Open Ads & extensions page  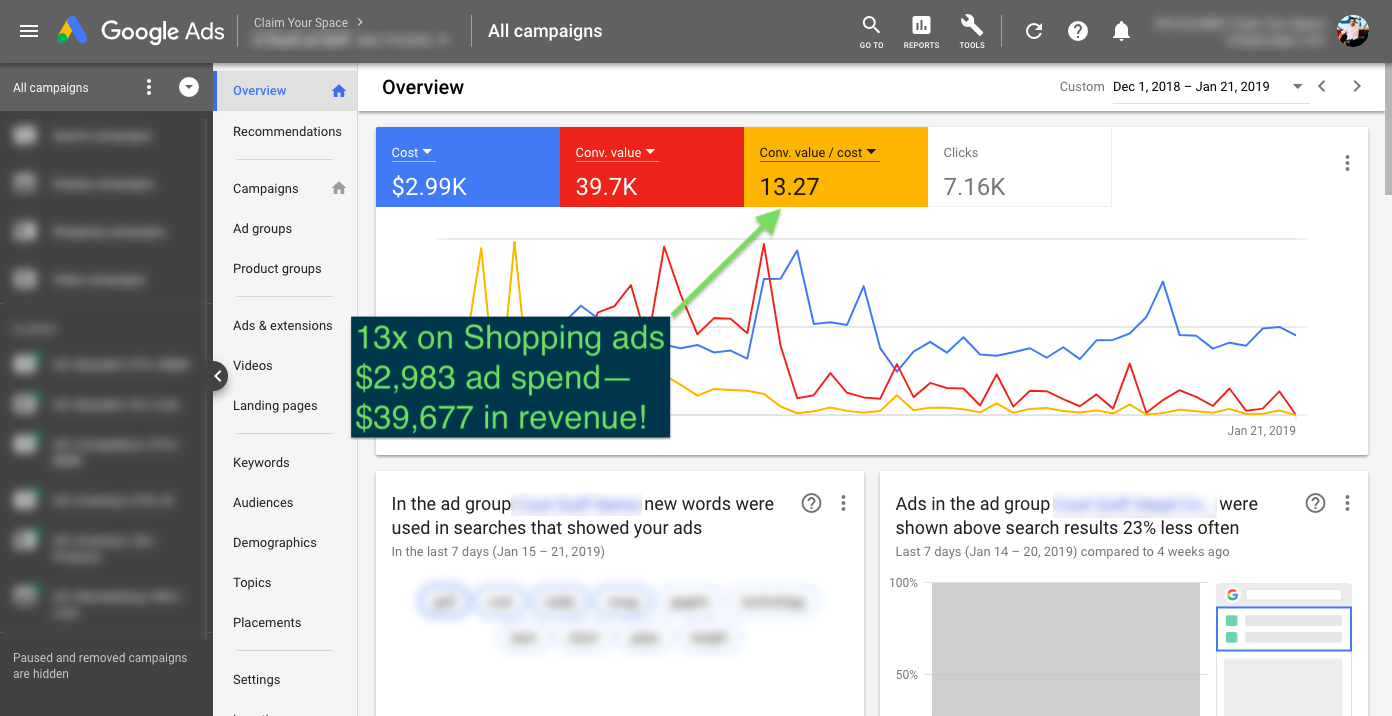(282, 325)
